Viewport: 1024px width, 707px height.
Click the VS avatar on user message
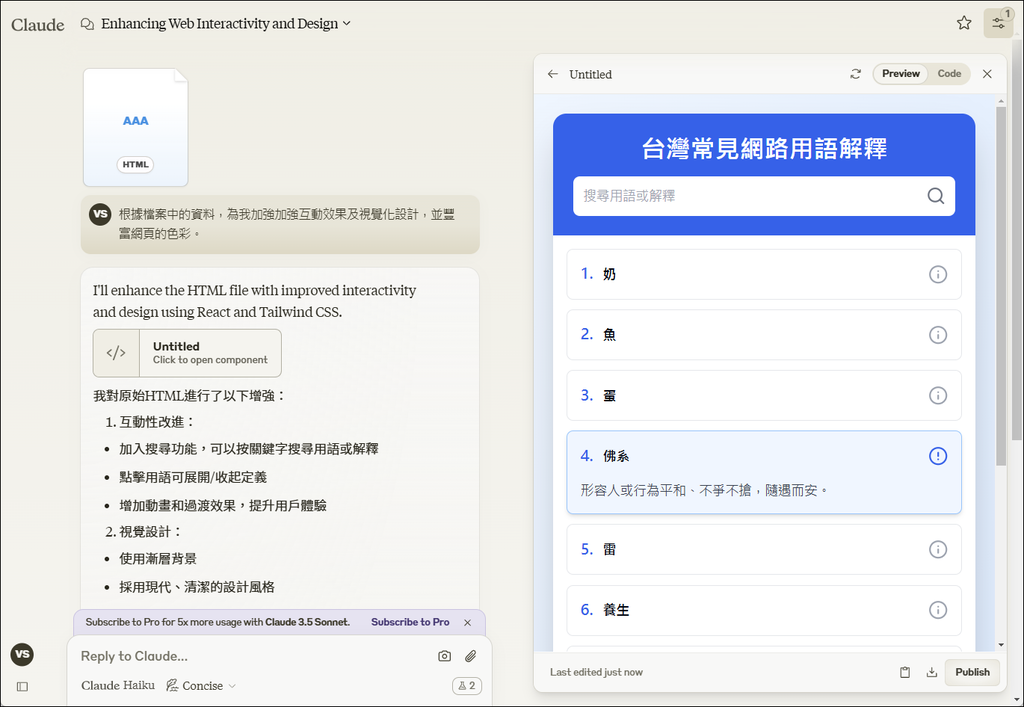click(100, 213)
